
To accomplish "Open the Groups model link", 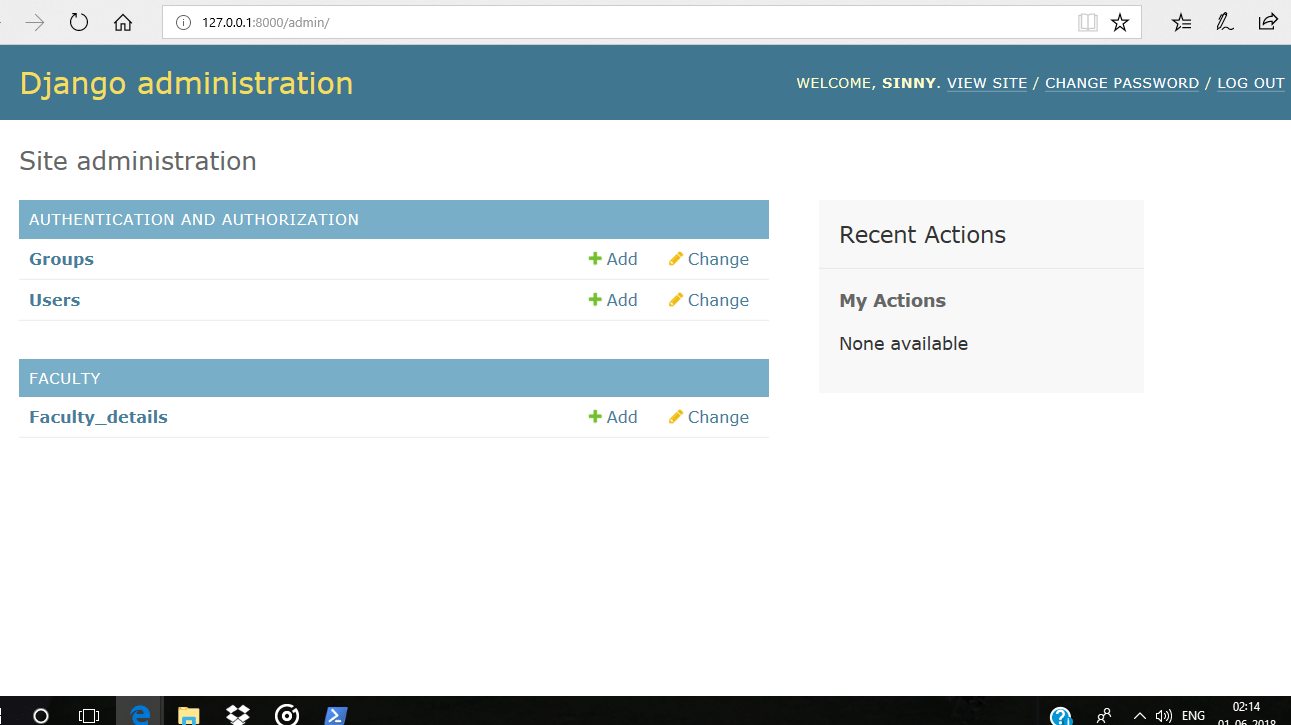I will click(x=61, y=259).
